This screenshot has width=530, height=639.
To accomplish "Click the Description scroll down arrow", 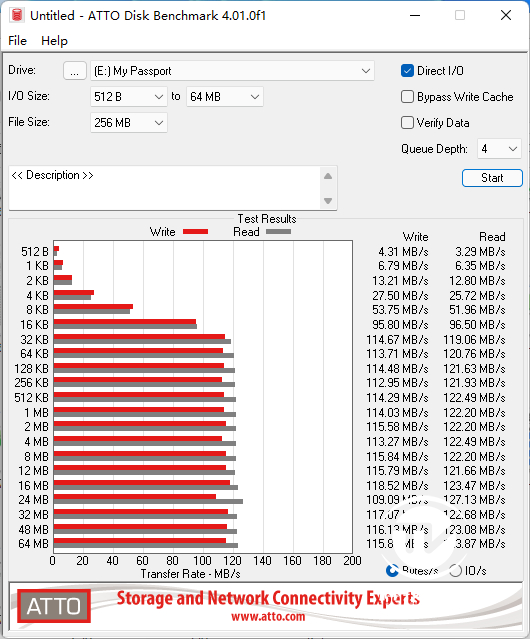I will pos(328,201).
